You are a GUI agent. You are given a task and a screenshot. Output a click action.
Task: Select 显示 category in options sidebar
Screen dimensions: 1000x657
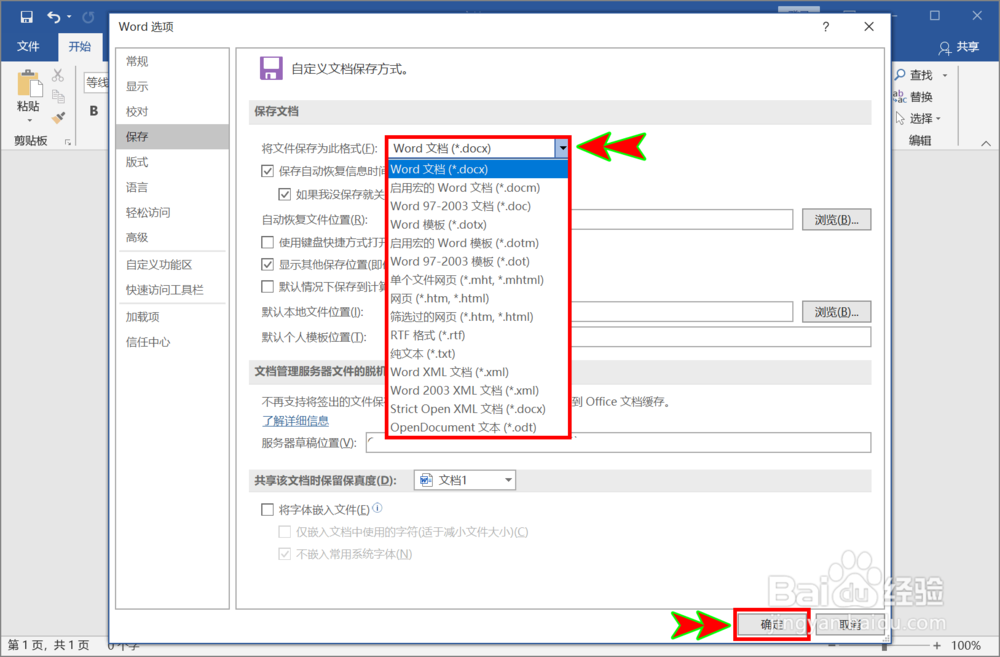point(172,86)
